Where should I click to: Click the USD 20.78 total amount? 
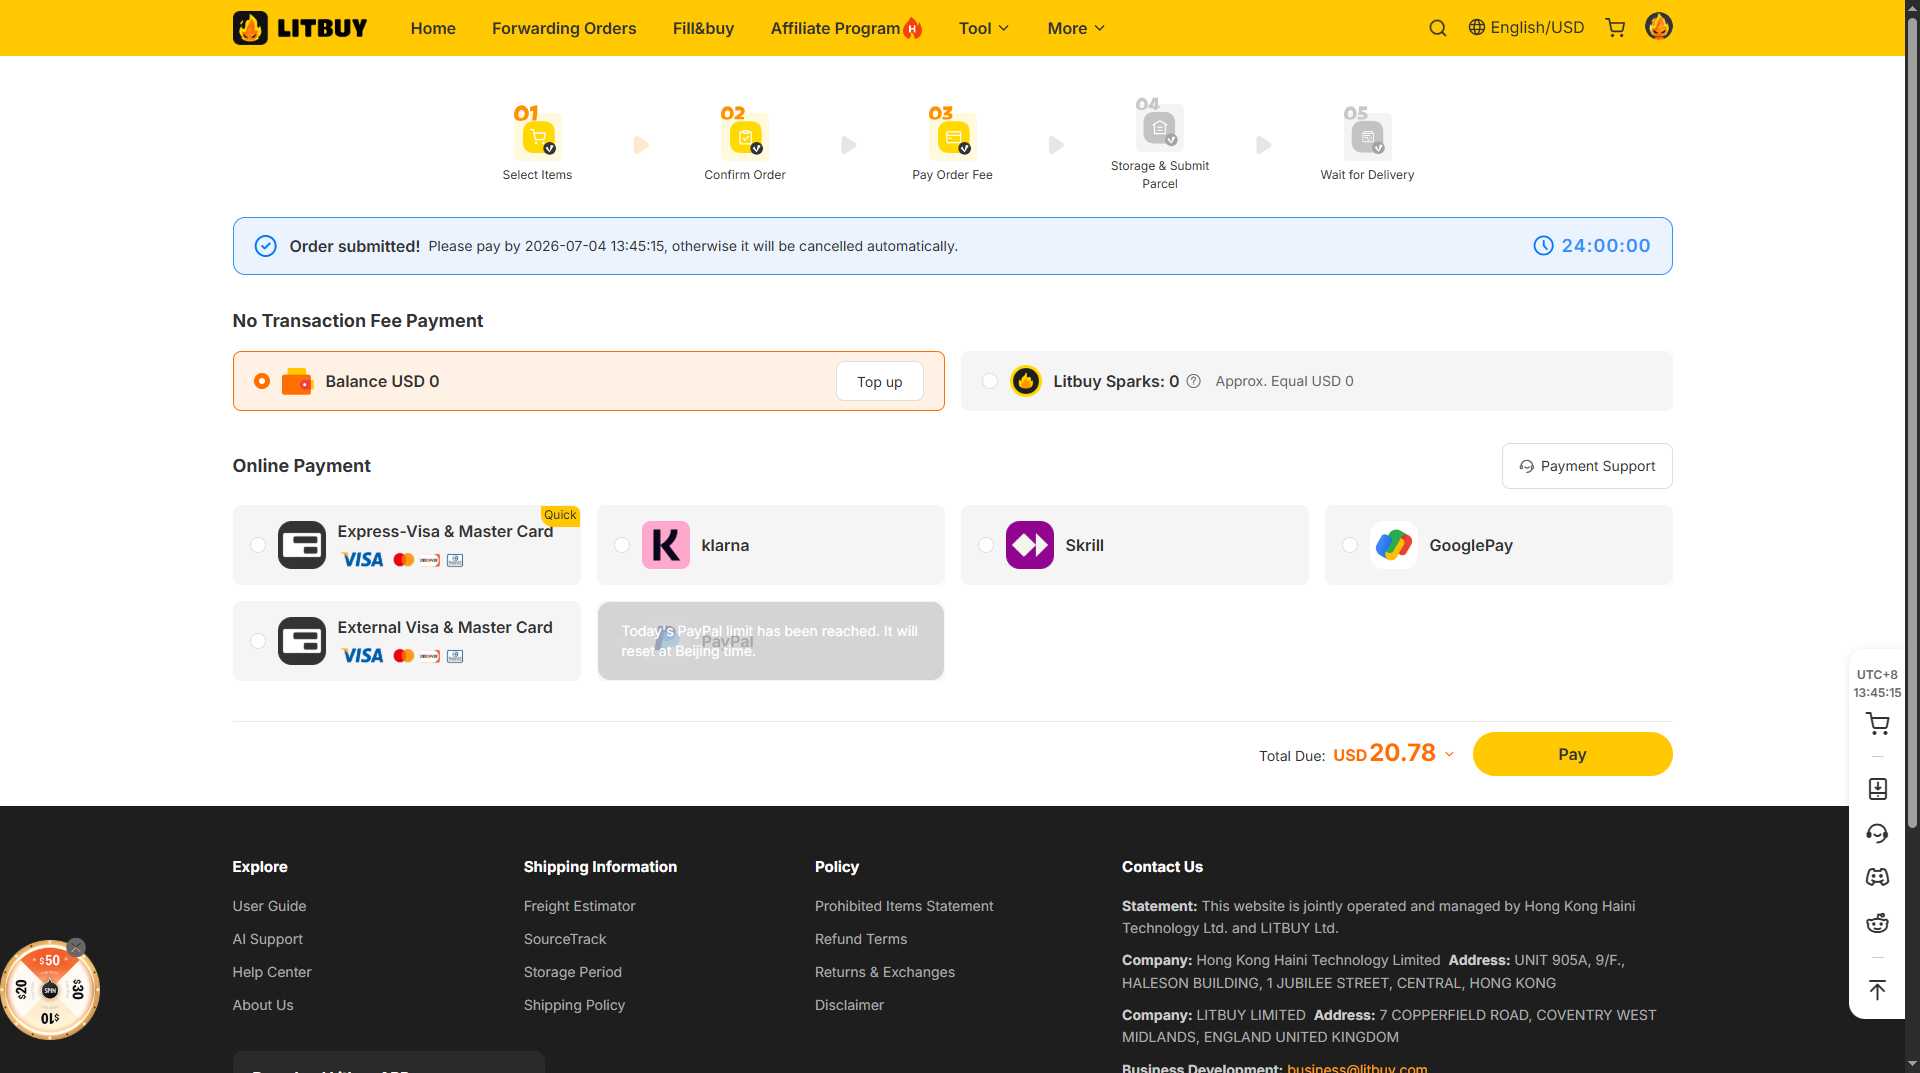click(x=1384, y=753)
